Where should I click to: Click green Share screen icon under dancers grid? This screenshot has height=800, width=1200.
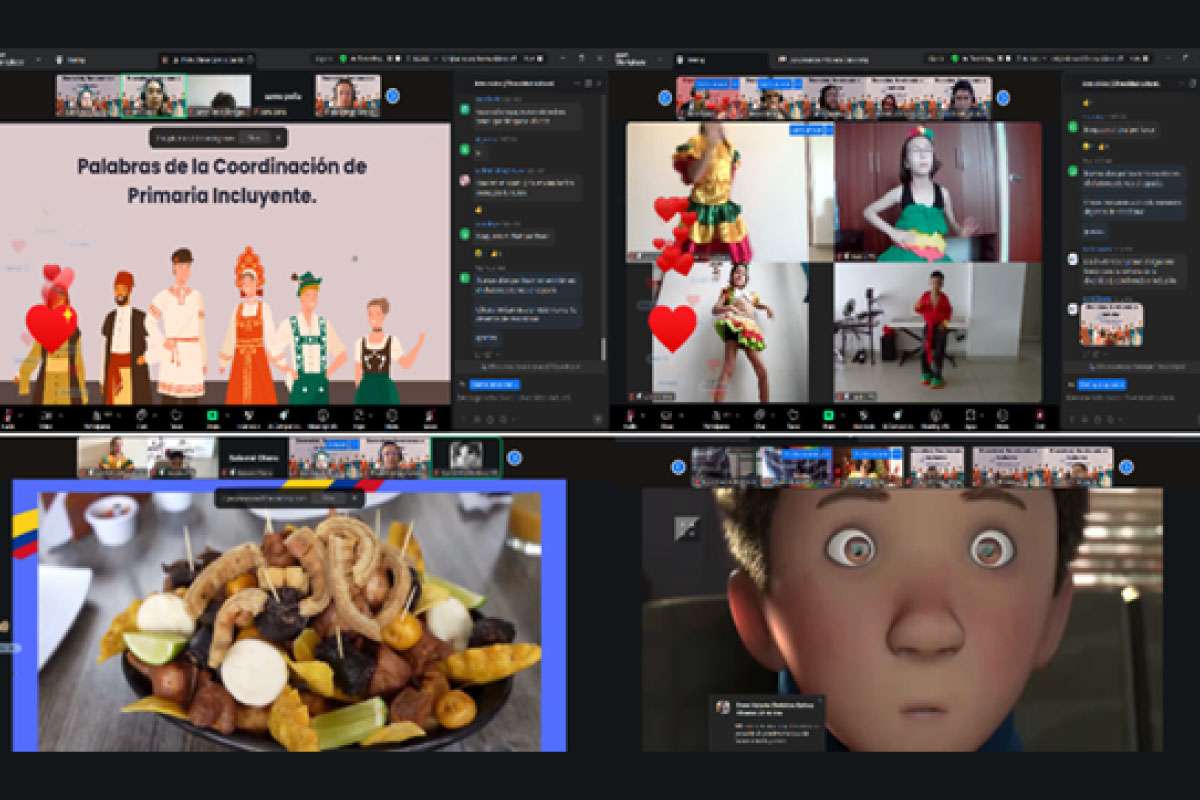828,414
